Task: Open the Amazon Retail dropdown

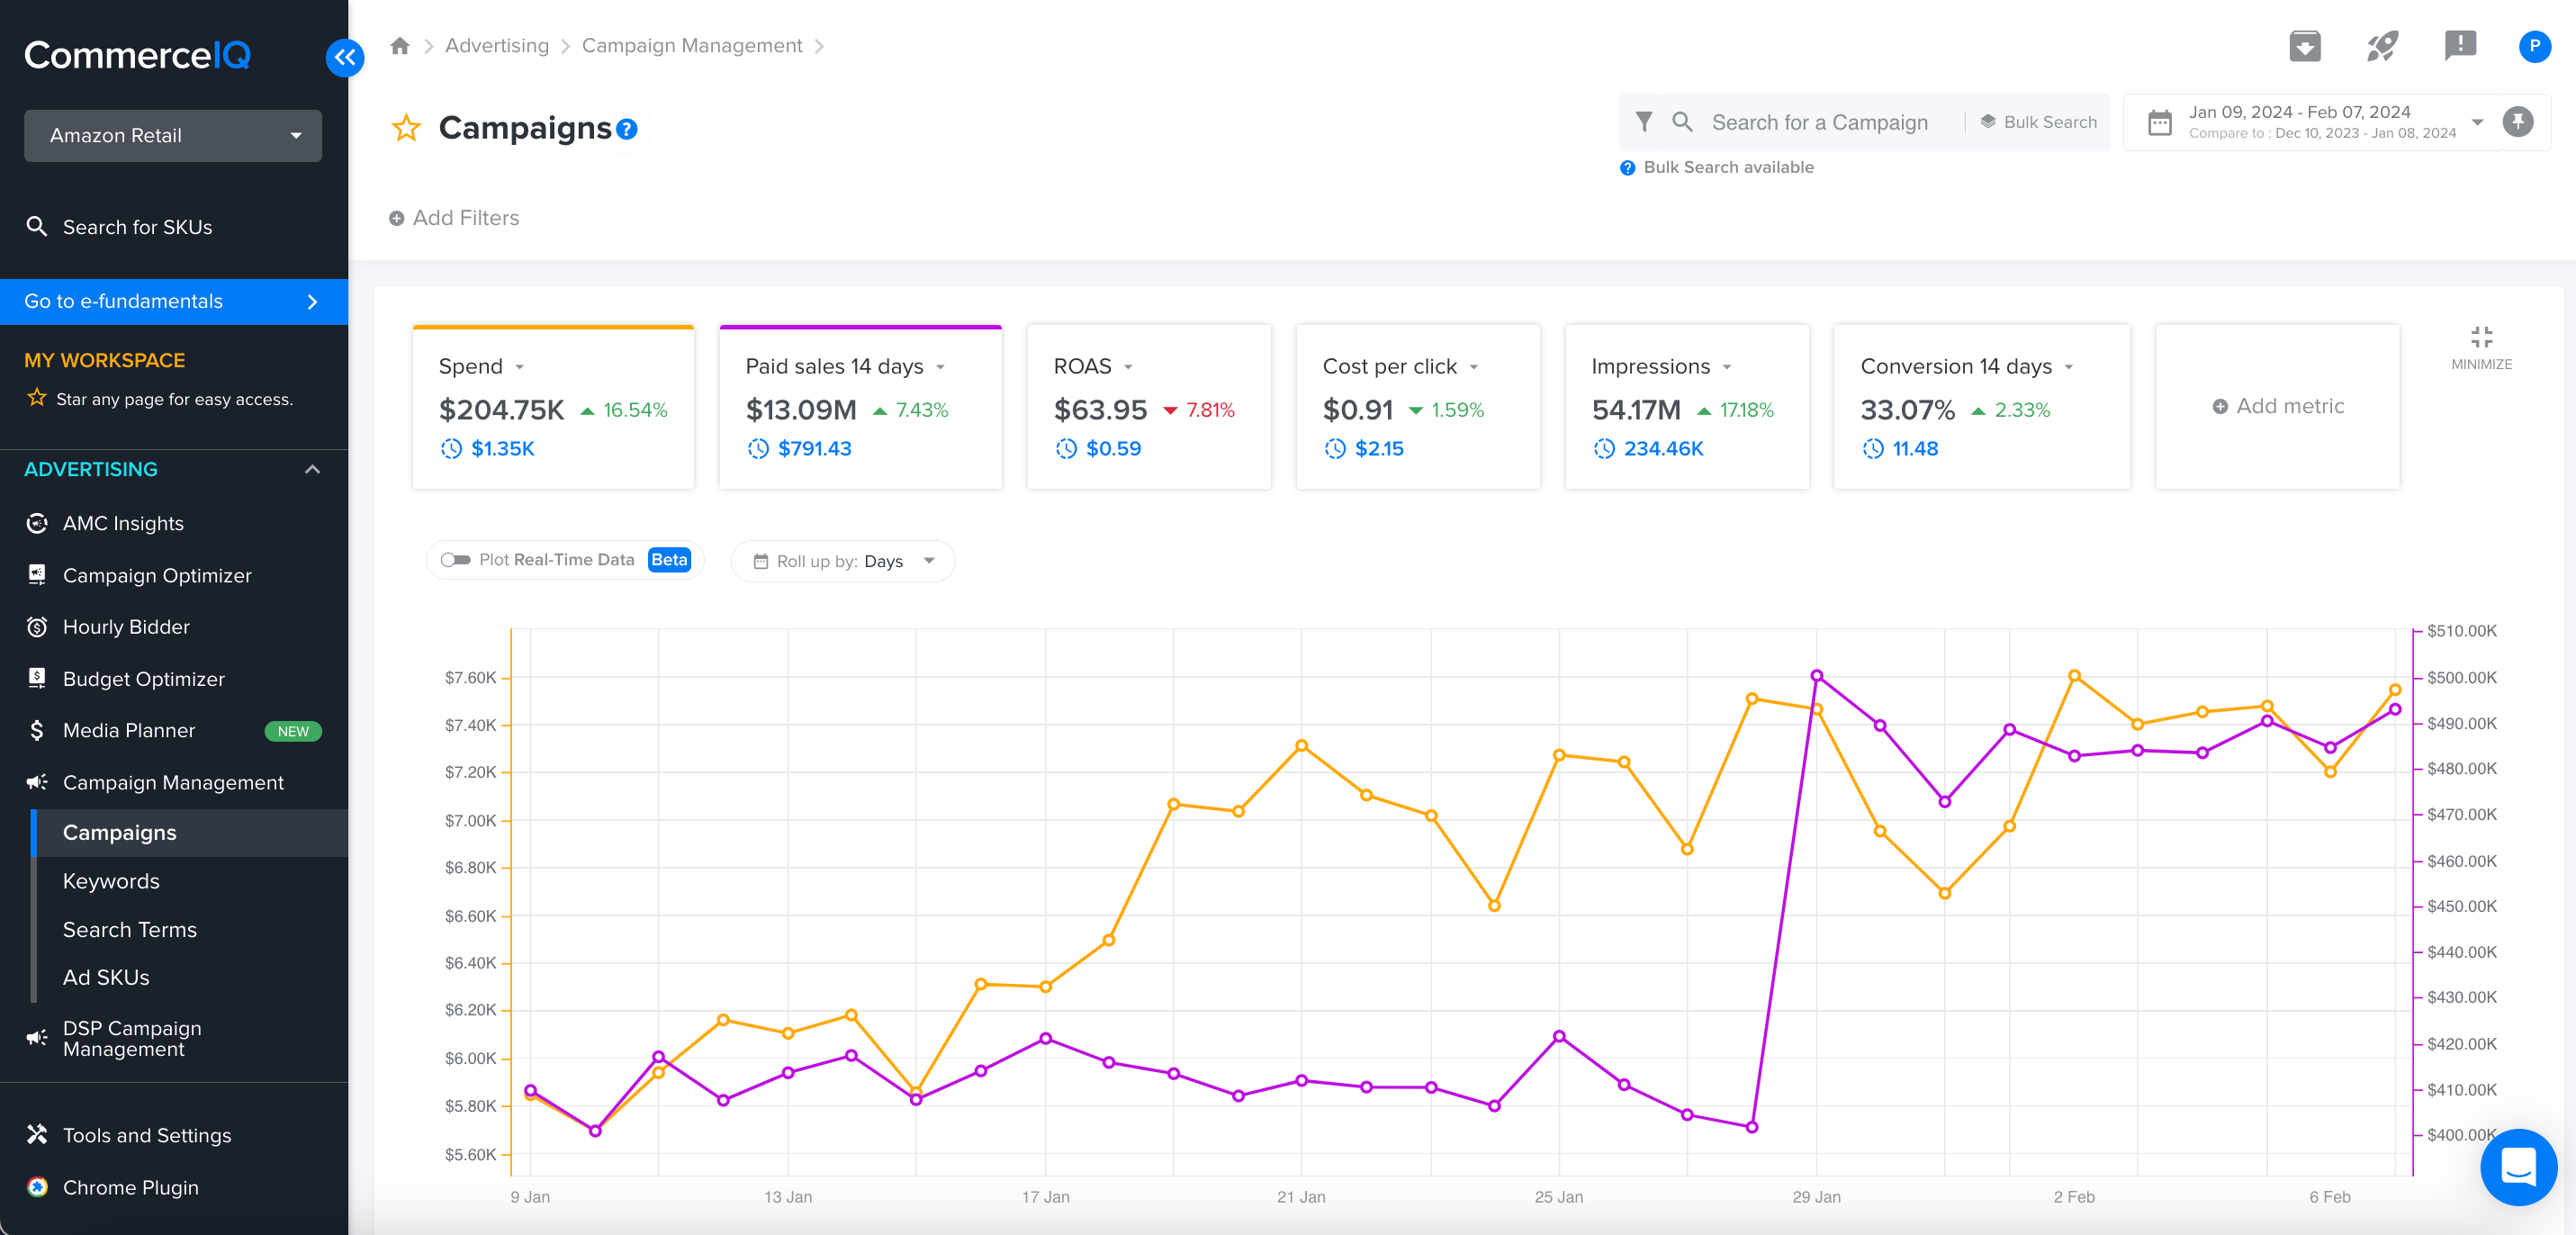Action: click(173, 136)
